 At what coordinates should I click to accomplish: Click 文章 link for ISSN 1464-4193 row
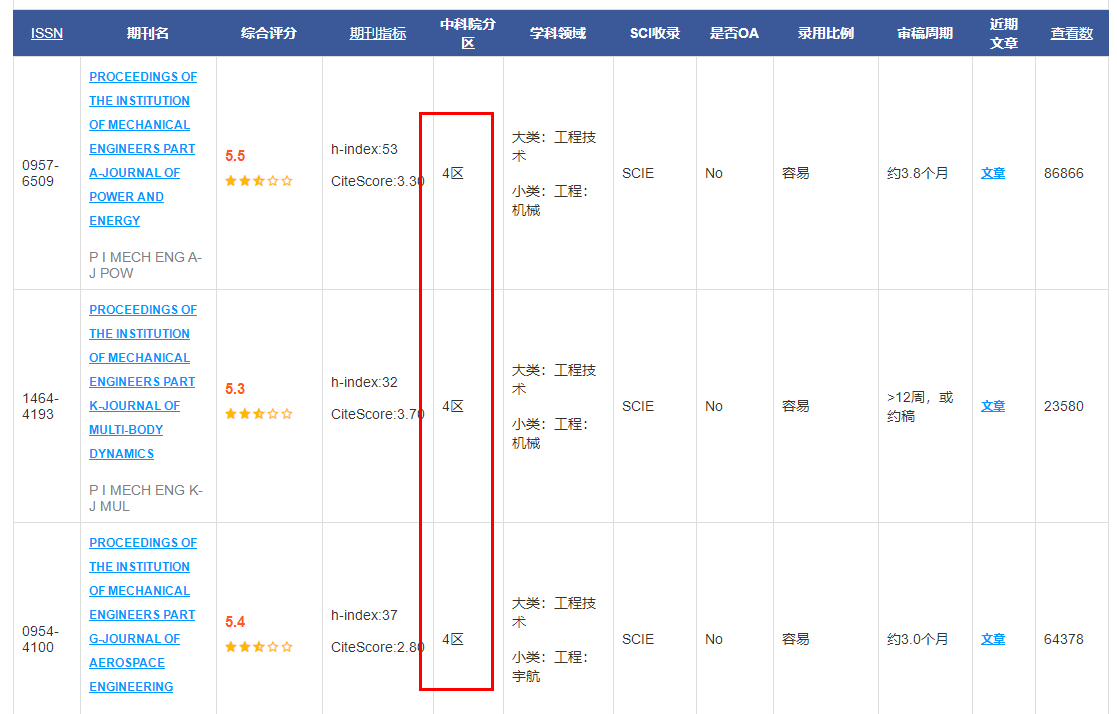coord(992,406)
